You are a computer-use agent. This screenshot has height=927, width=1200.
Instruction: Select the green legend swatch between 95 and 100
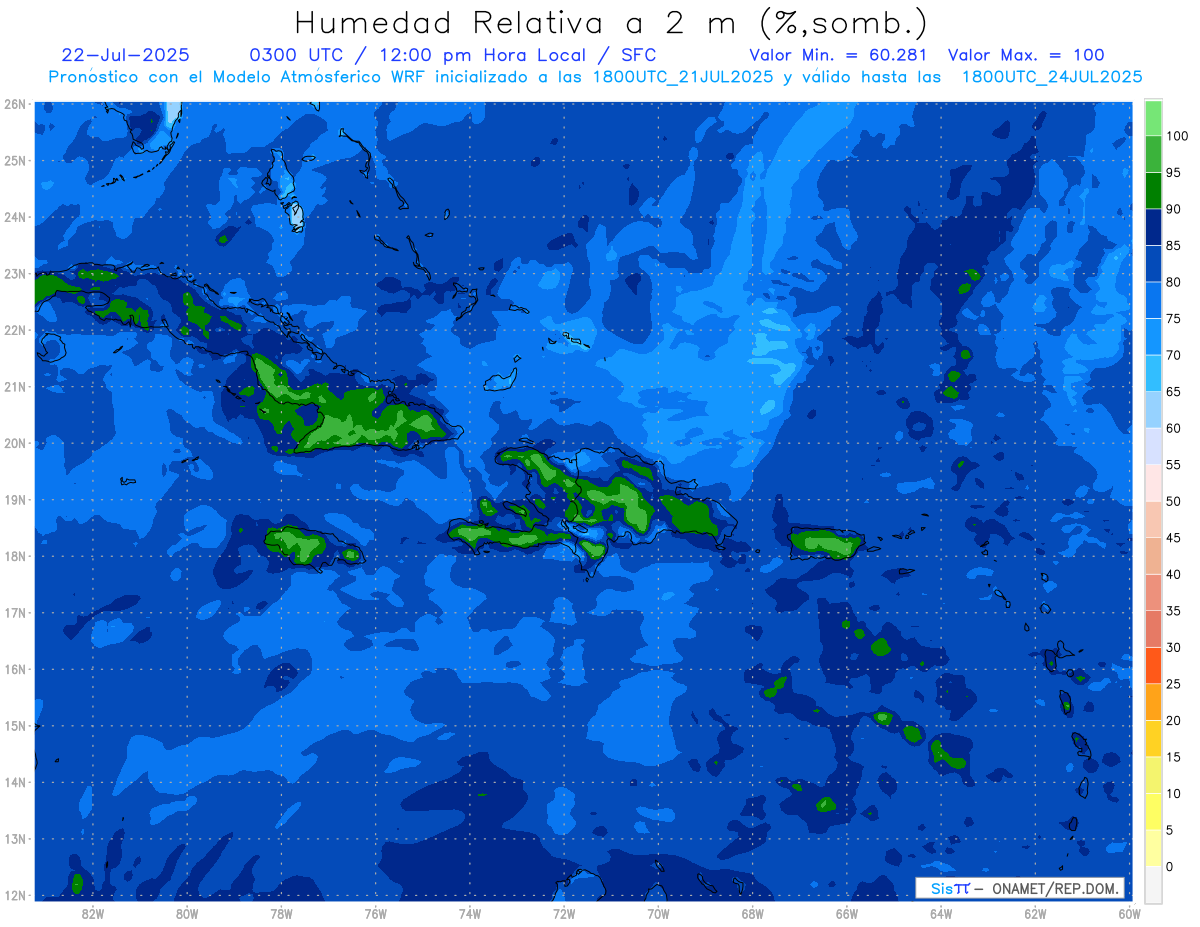tap(1153, 154)
